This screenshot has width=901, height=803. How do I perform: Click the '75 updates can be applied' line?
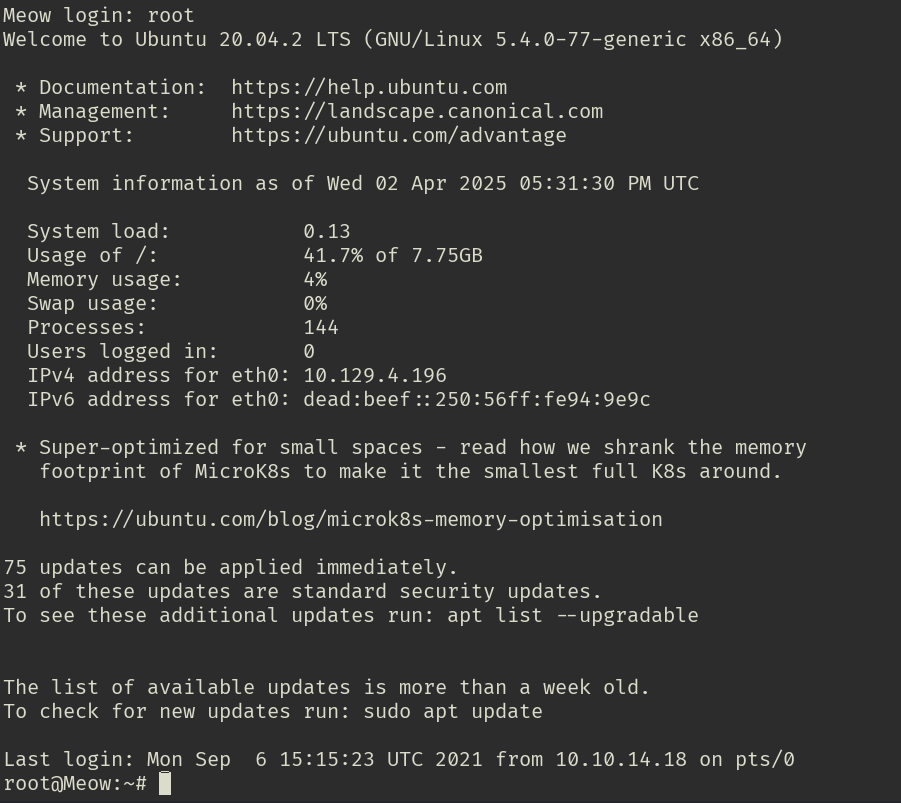[230, 568]
